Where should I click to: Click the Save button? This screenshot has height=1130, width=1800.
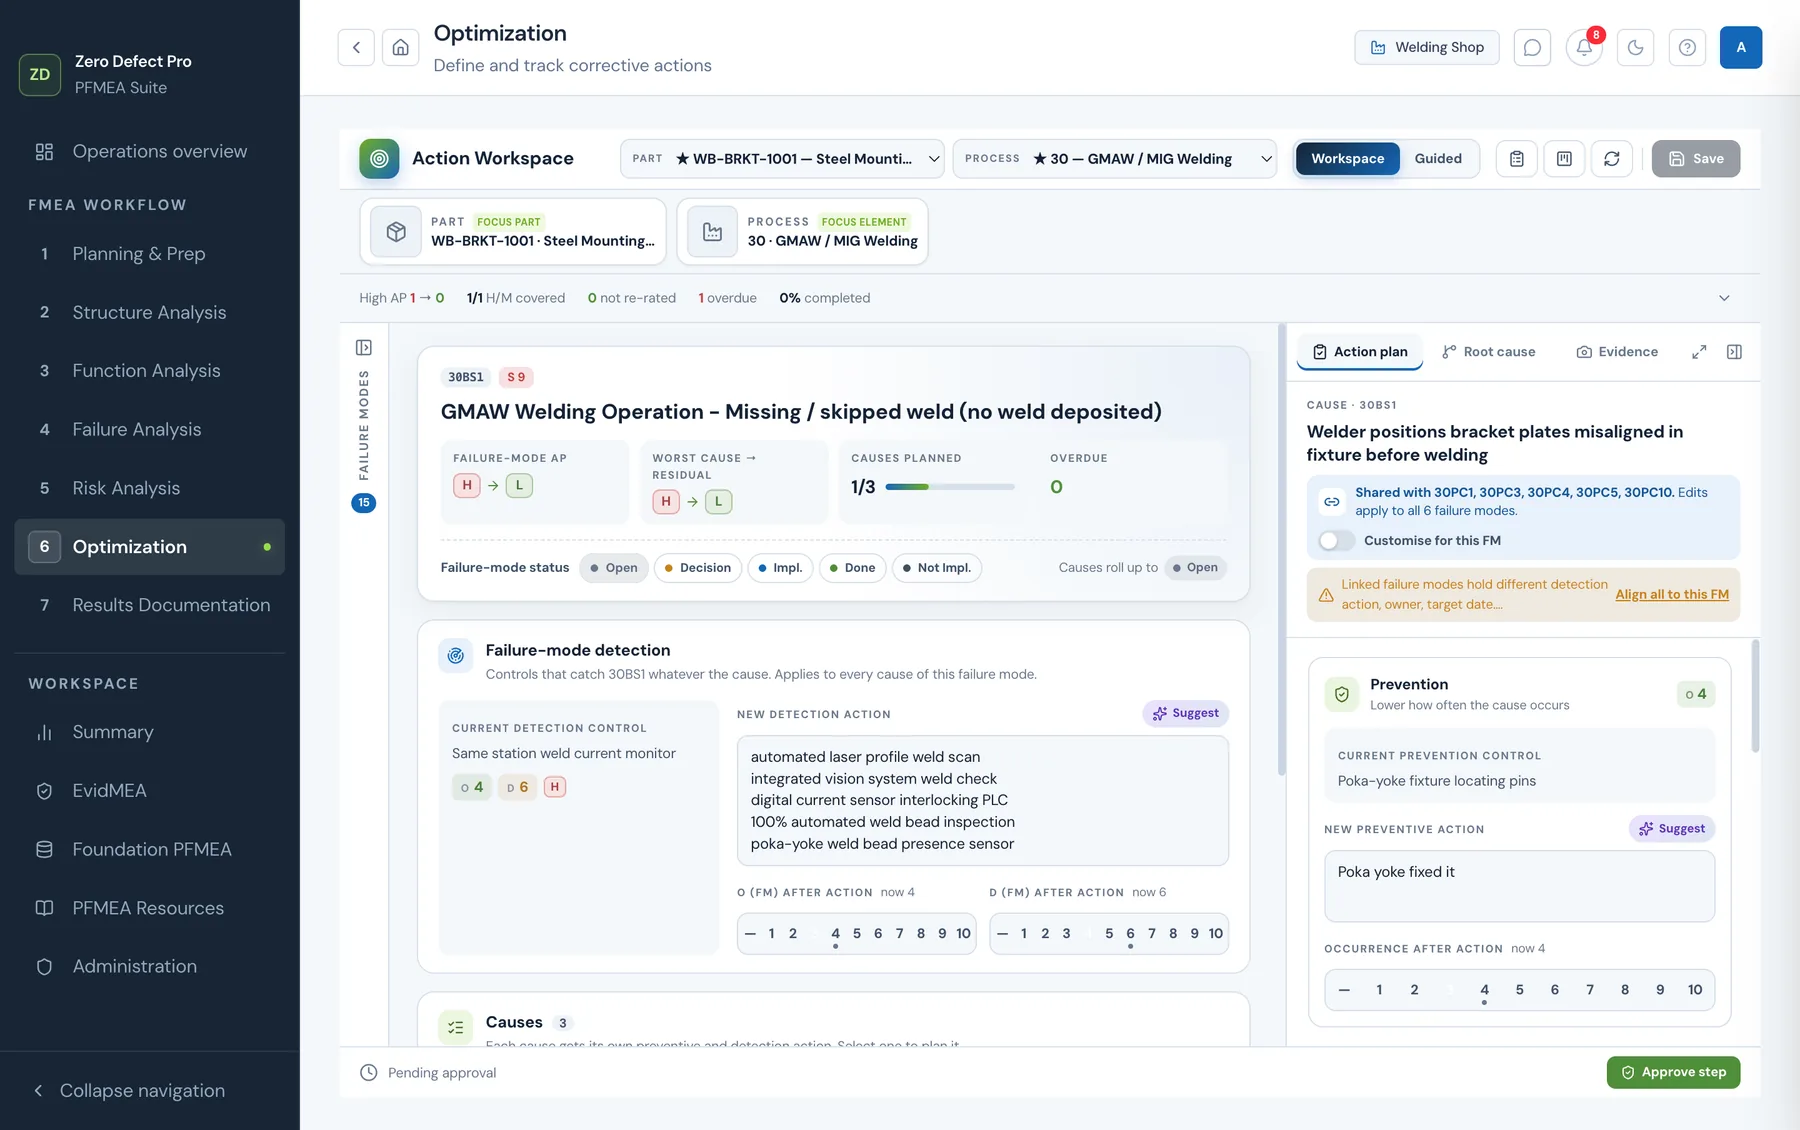(1696, 159)
